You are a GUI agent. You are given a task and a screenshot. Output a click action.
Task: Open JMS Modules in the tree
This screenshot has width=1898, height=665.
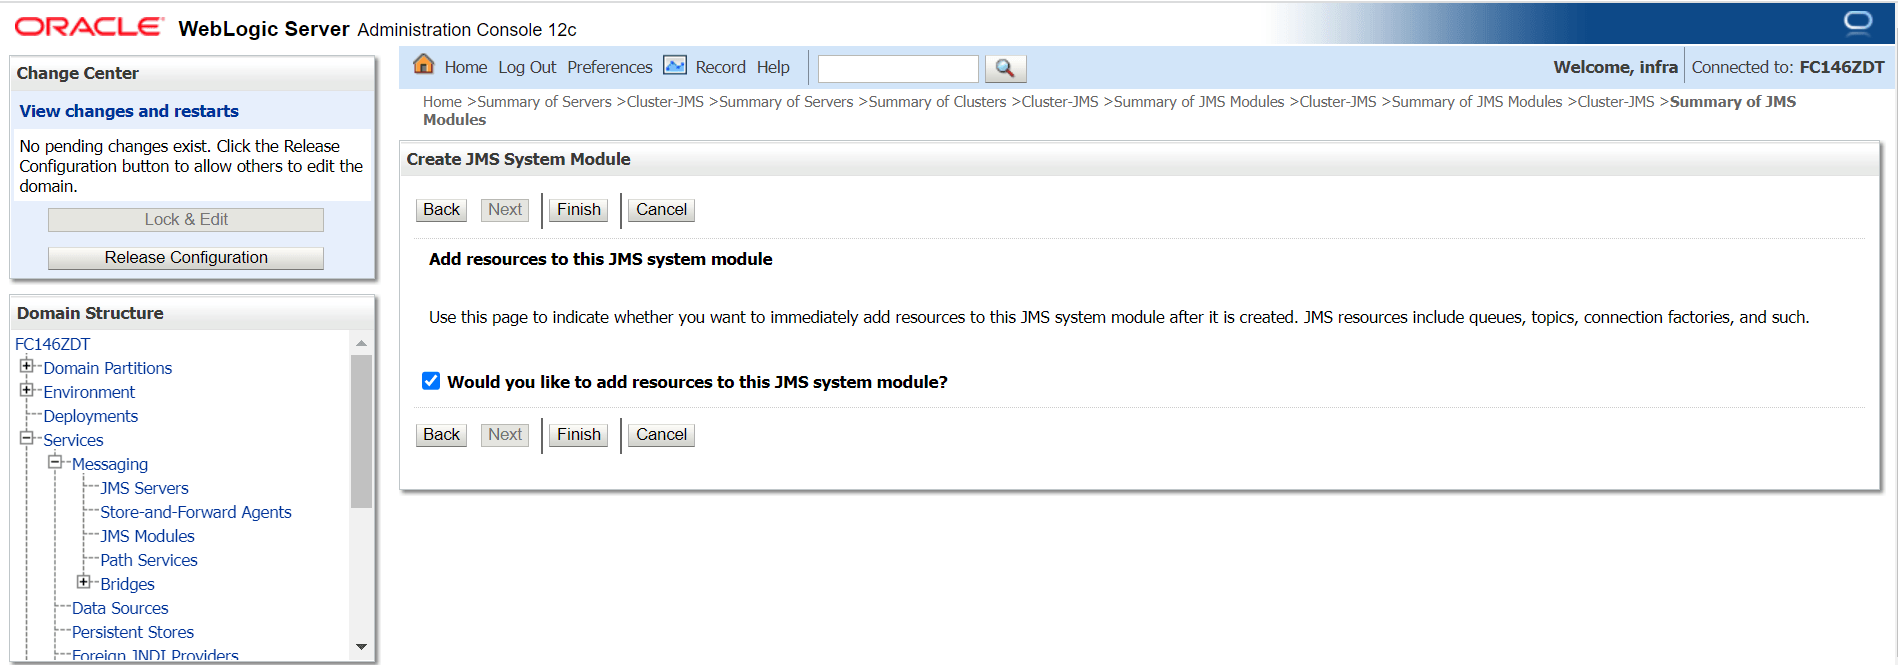coord(147,536)
